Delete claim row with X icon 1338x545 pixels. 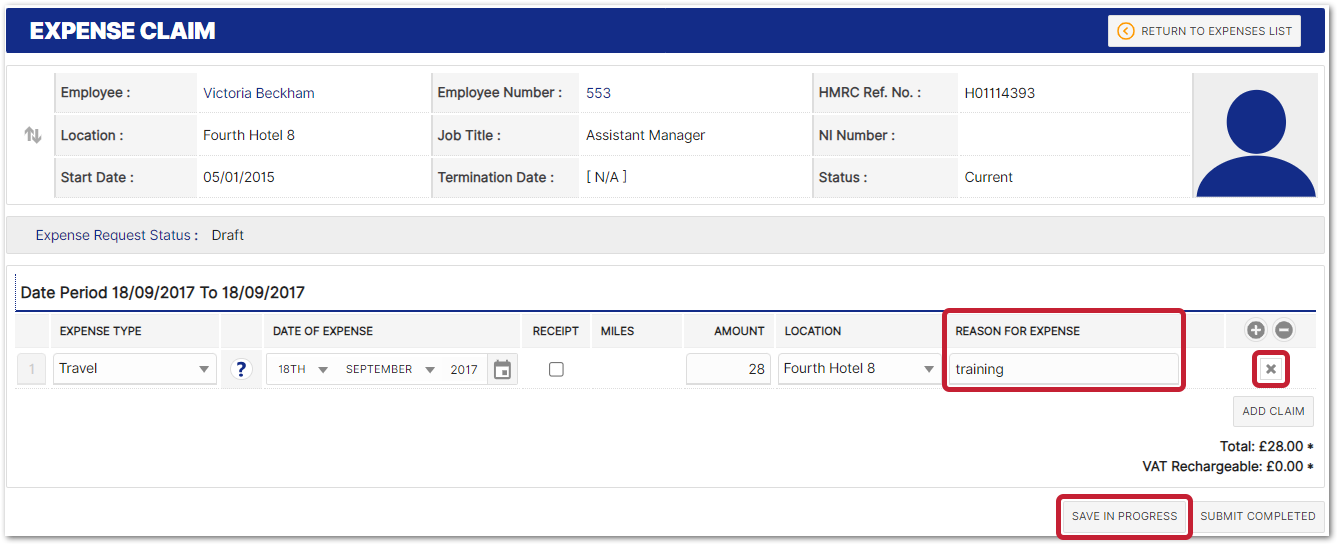click(x=1271, y=369)
